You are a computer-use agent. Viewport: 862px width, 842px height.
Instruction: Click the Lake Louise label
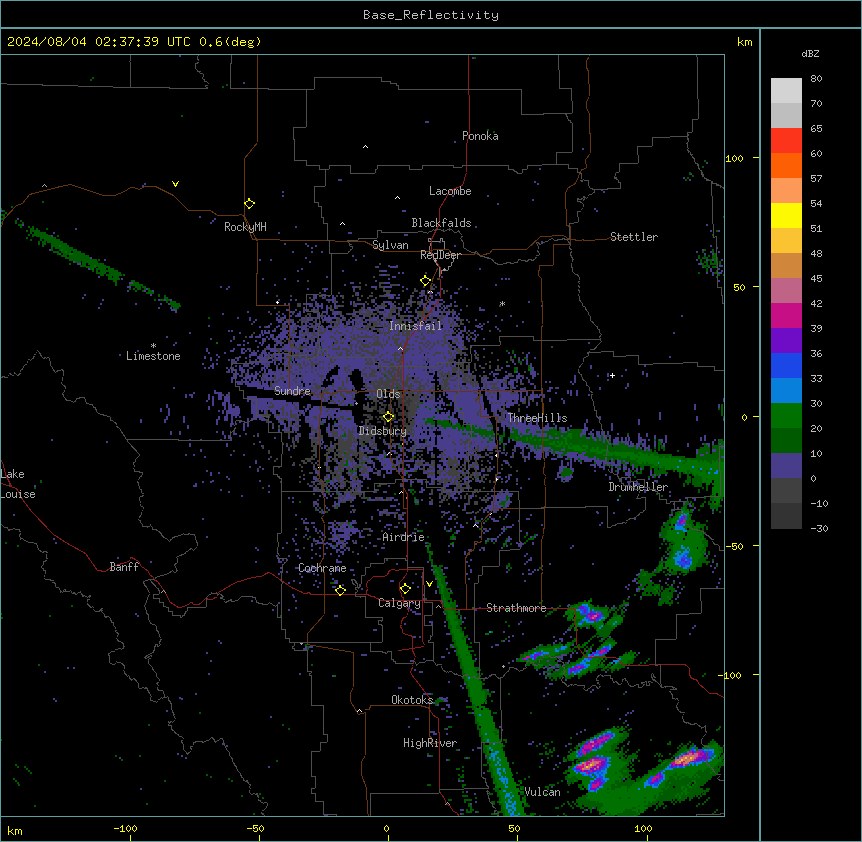pyautogui.click(x=18, y=484)
